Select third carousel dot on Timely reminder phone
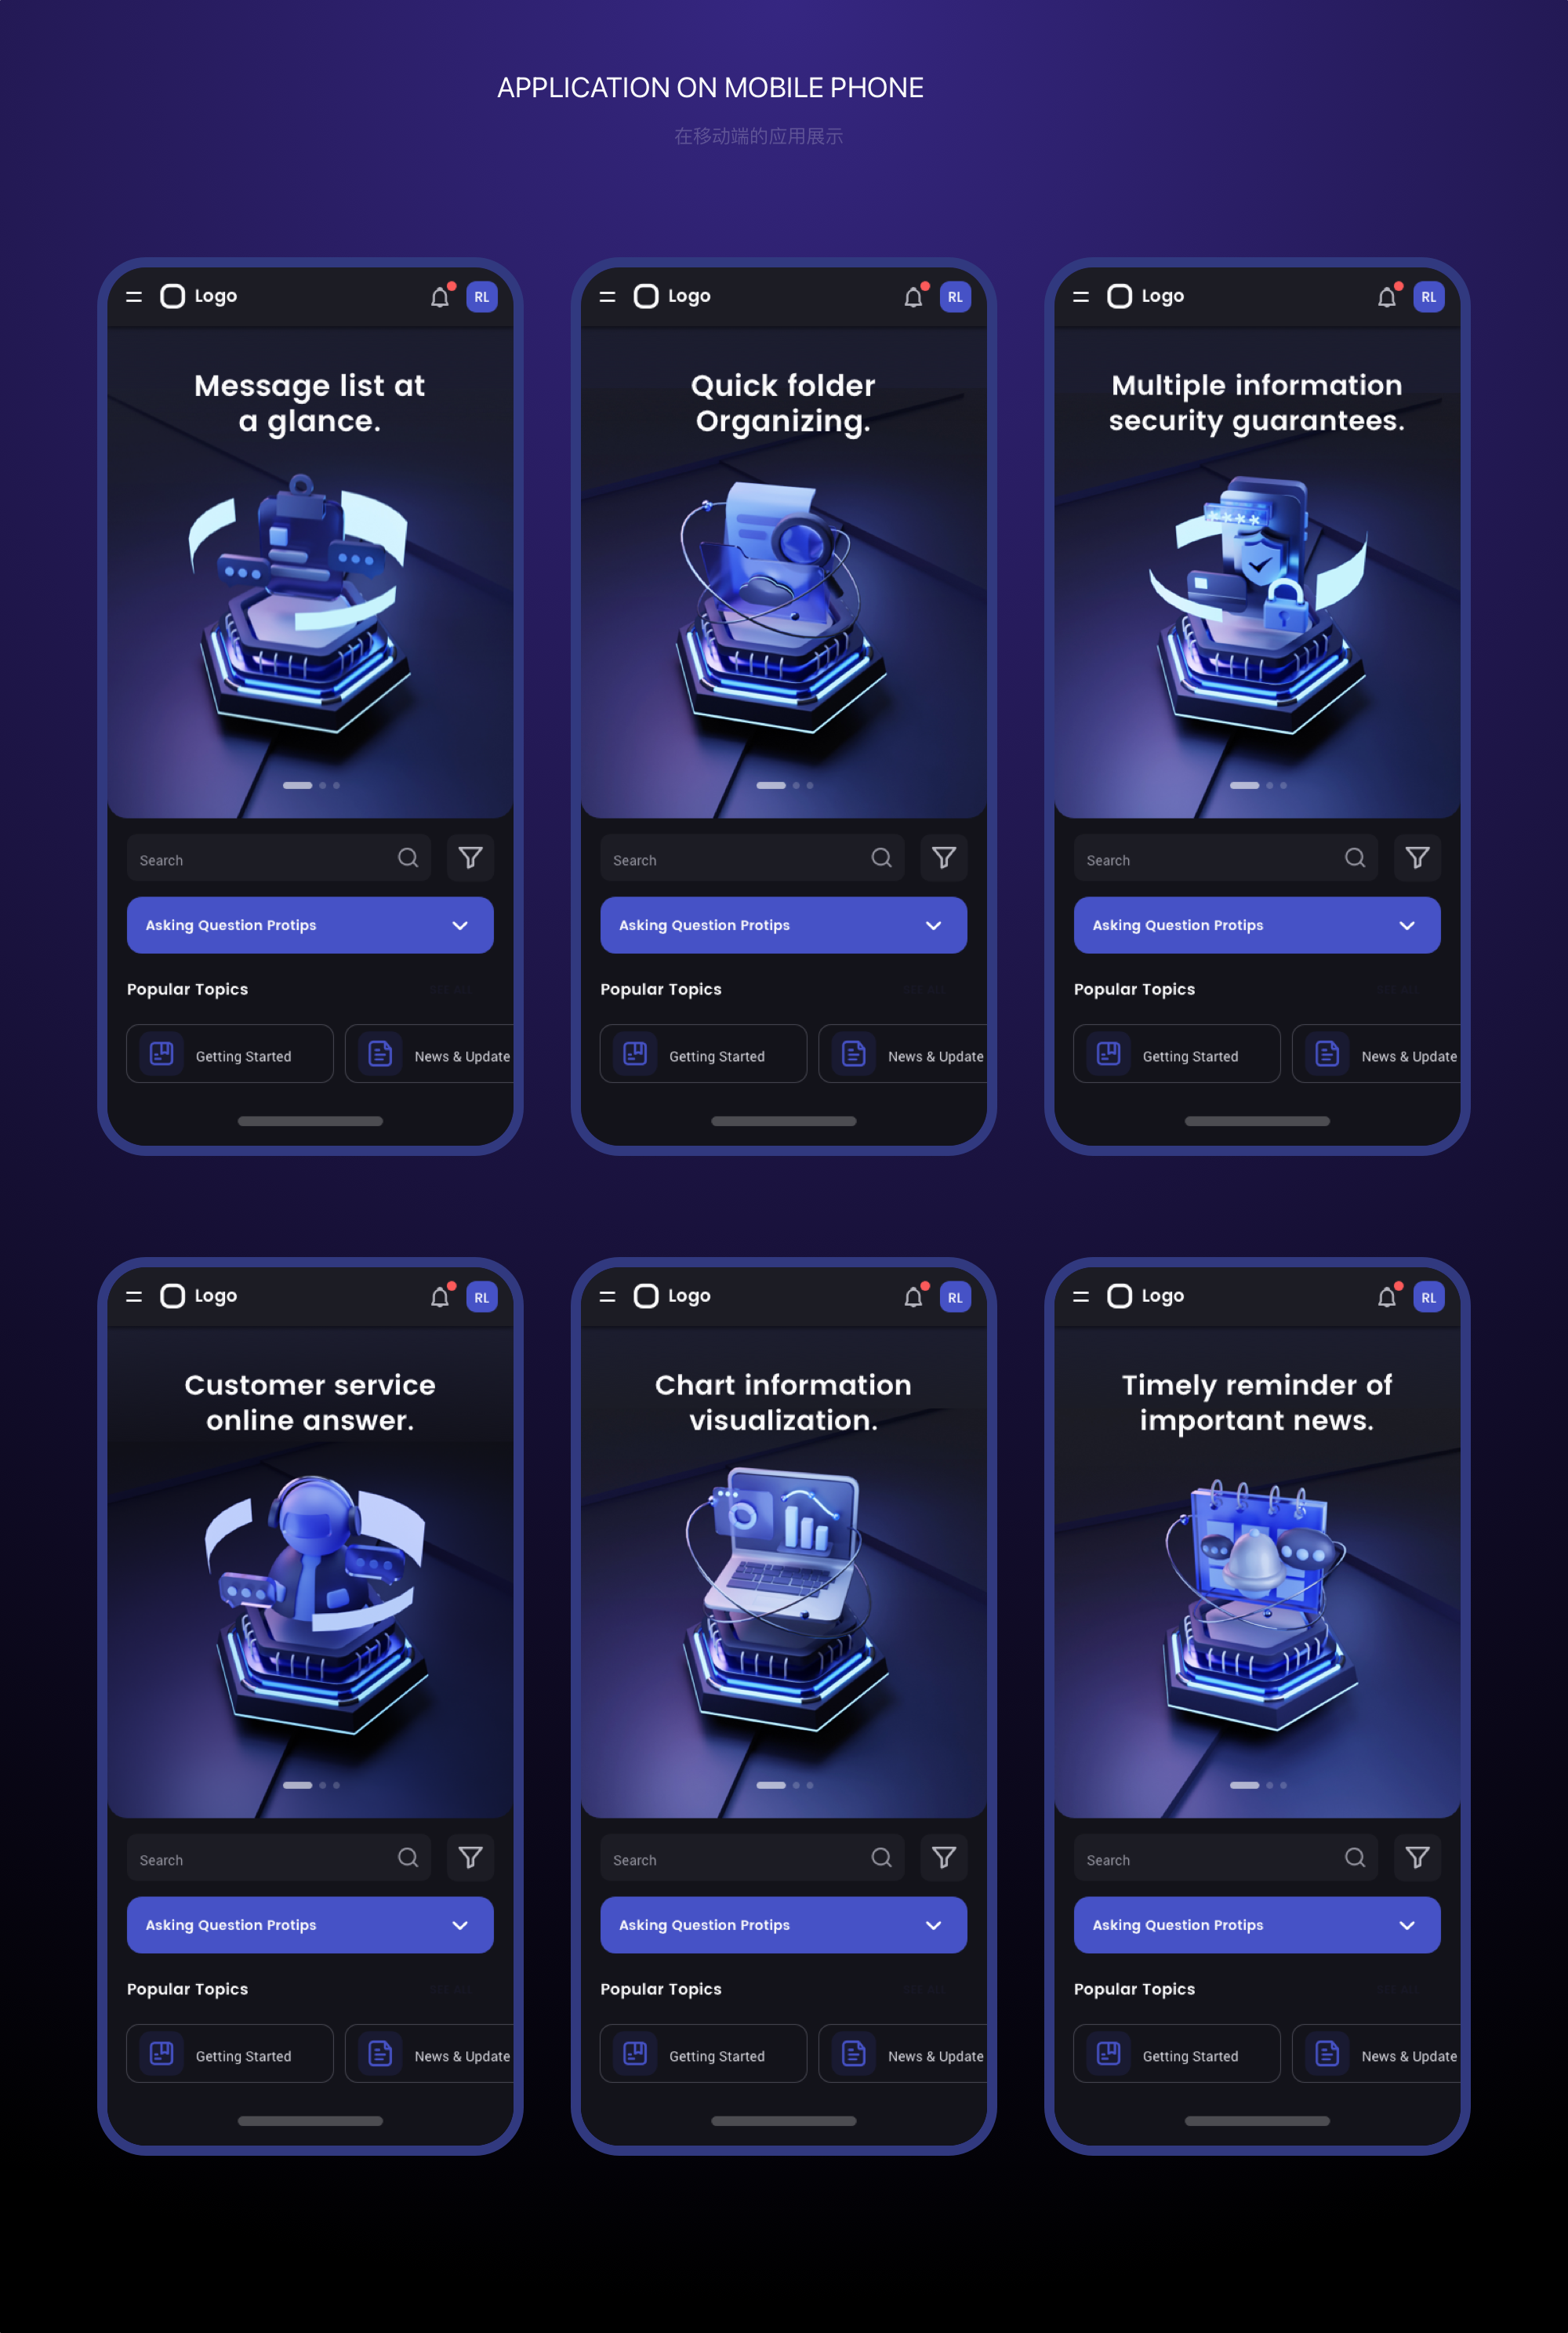This screenshot has width=1568, height=2333. [x=1283, y=1785]
